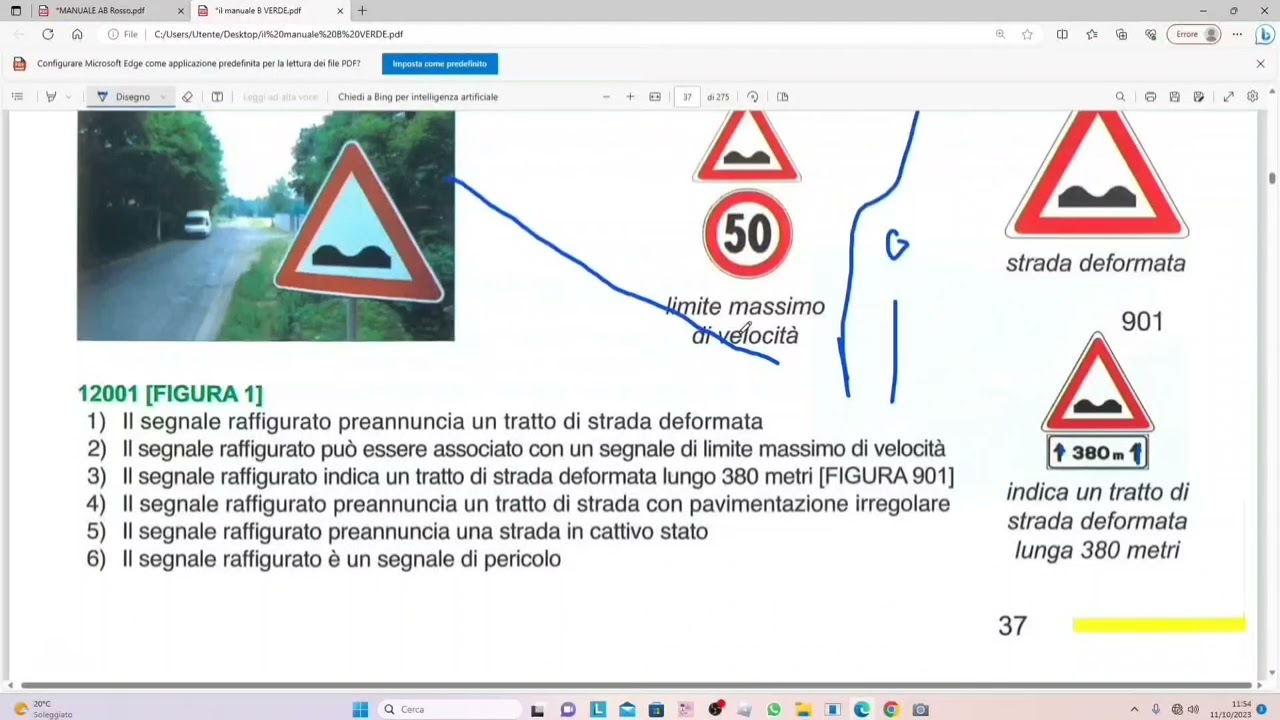1280x720 pixels.
Task: Click the Save As icon
Action: click(1198, 97)
